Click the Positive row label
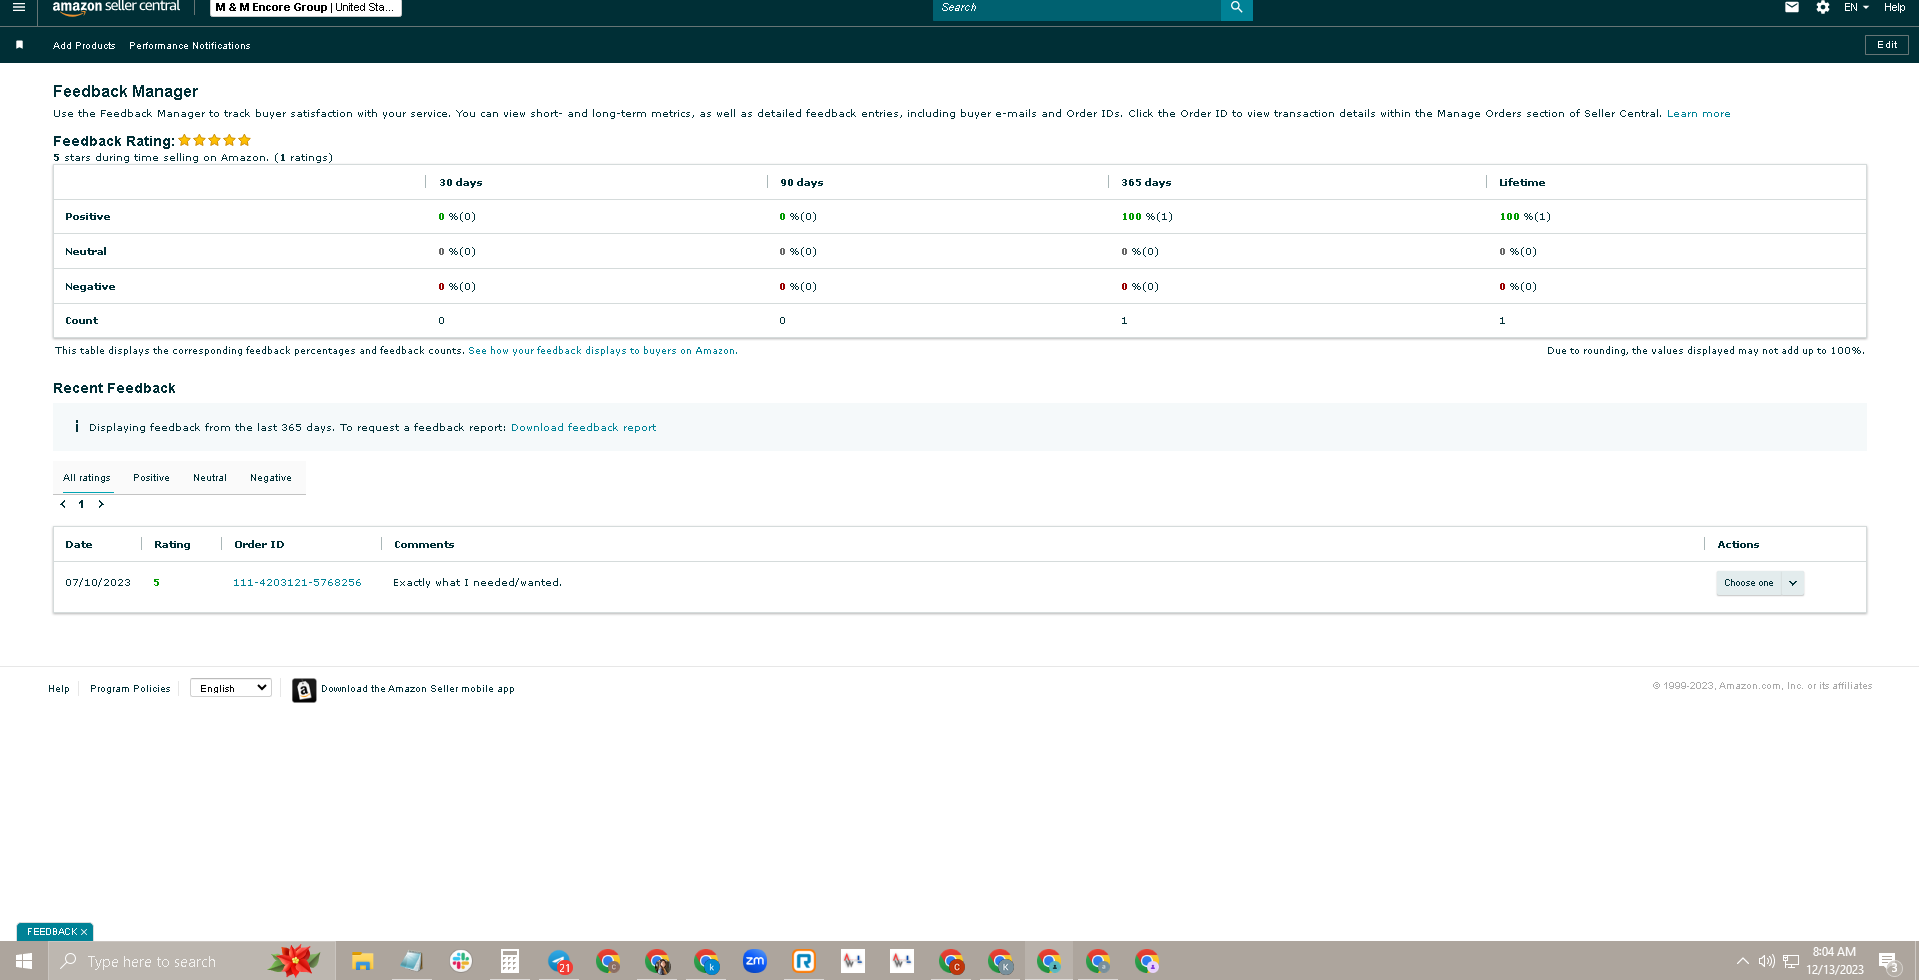Screen dimensions: 1919x980 pyautogui.click(x=88, y=217)
